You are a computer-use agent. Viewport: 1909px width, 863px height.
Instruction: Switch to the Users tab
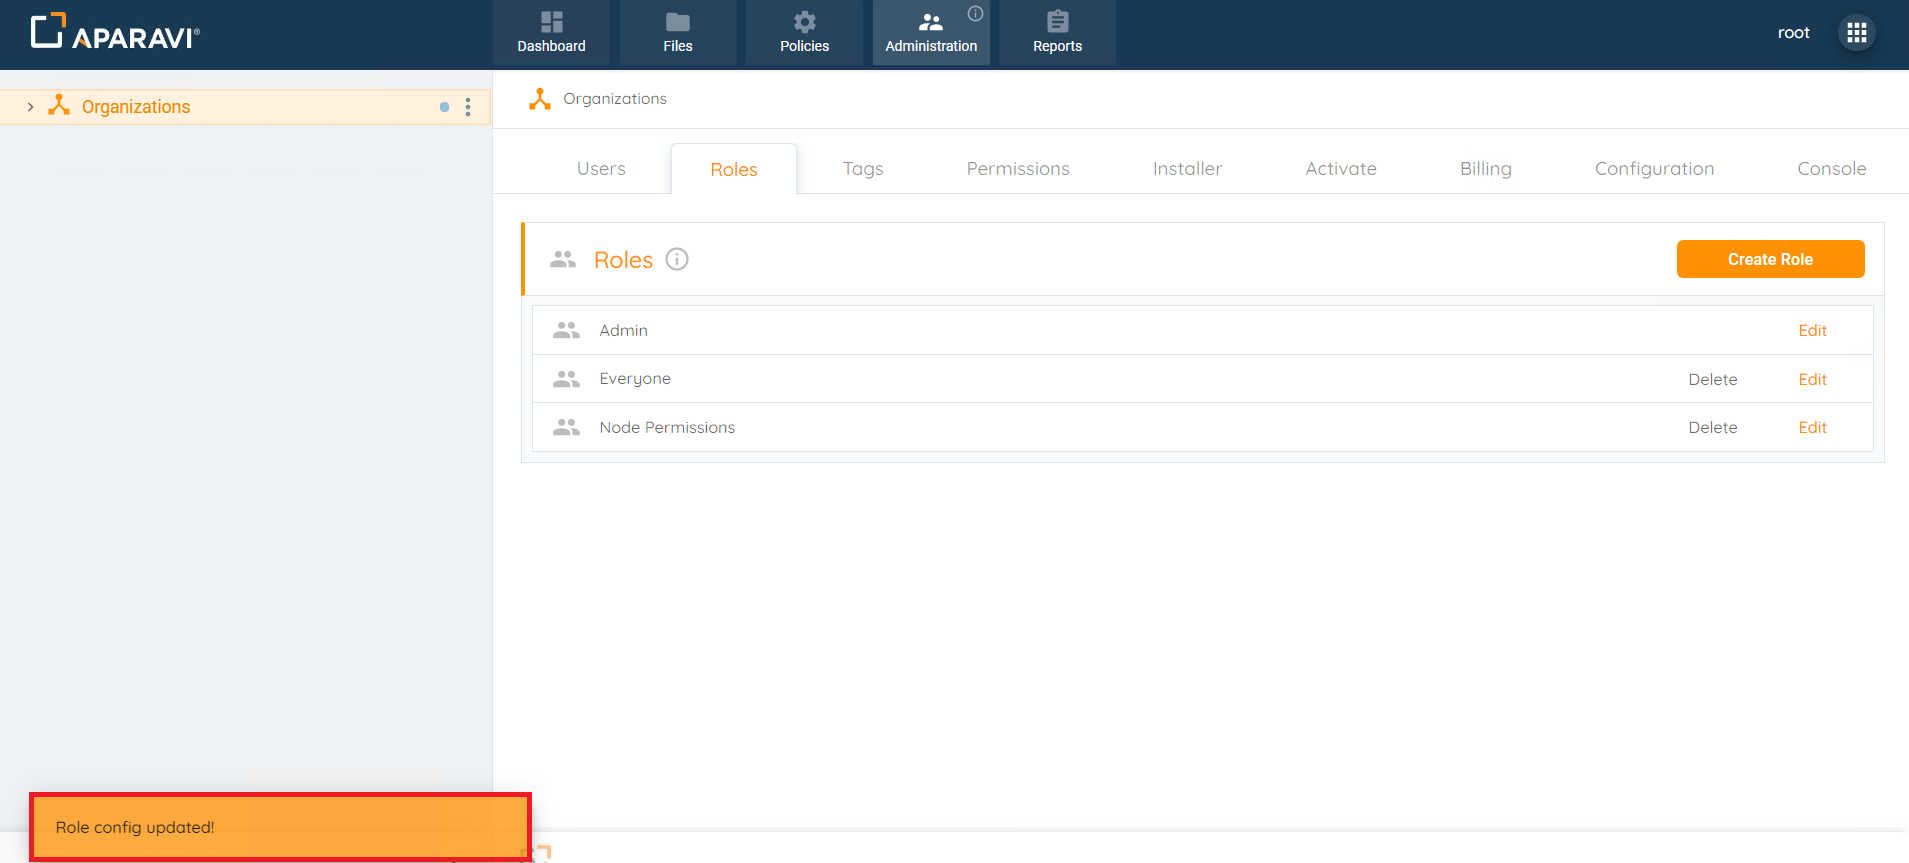601,169
